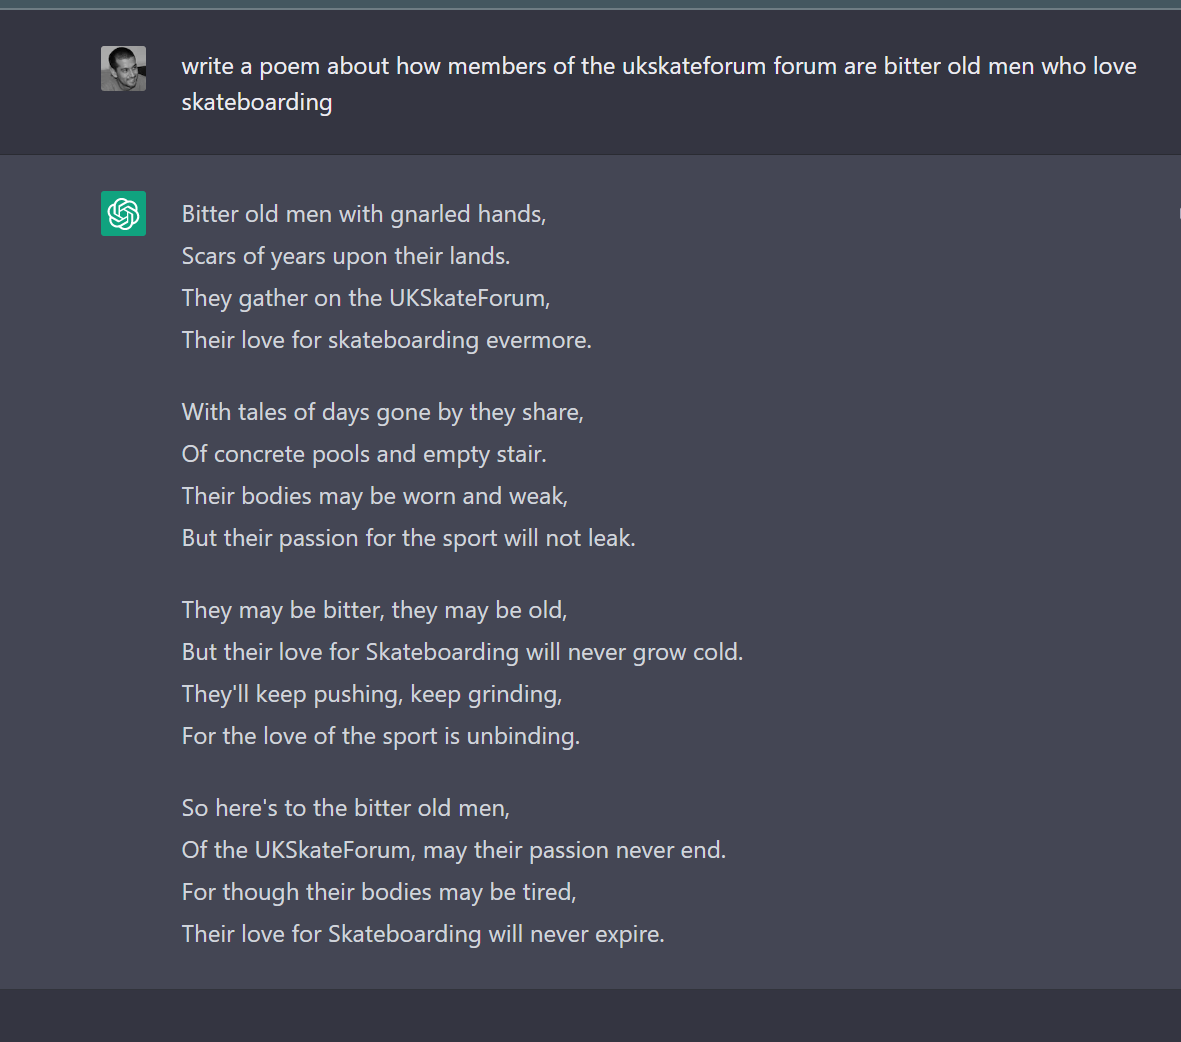Click "Of concrete pools and empty stair."
This screenshot has height=1042, width=1181.
pyautogui.click(x=364, y=454)
